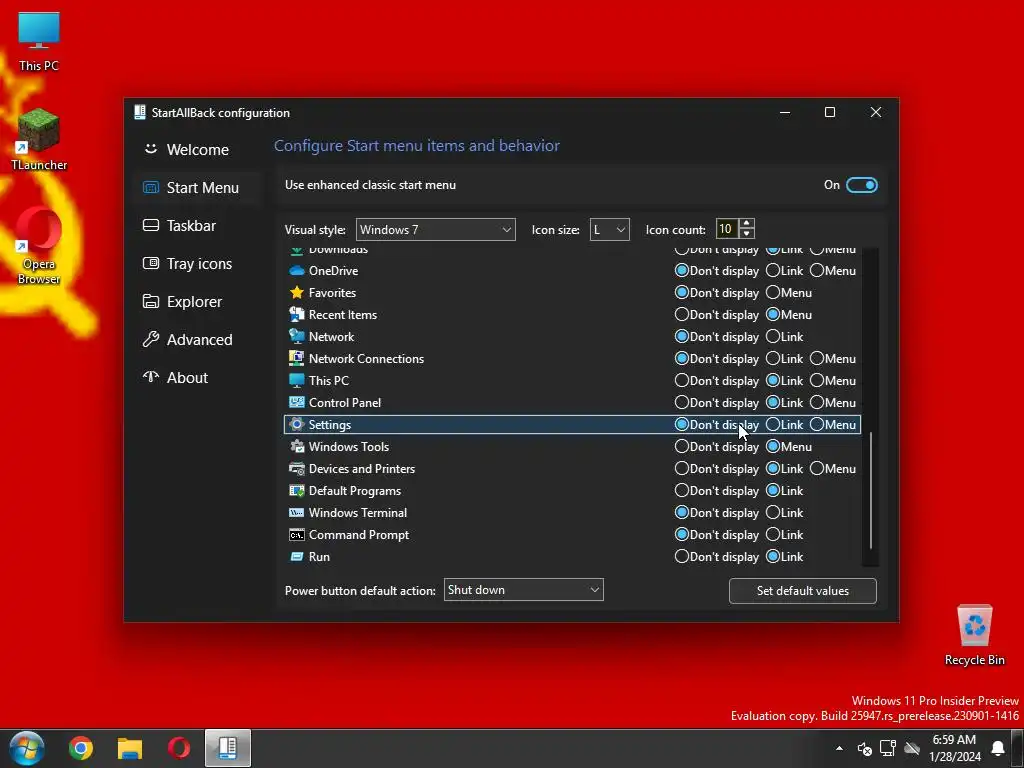This screenshot has width=1024, height=768.
Task: Click the StartAllBack title bar icon
Action: [140, 112]
